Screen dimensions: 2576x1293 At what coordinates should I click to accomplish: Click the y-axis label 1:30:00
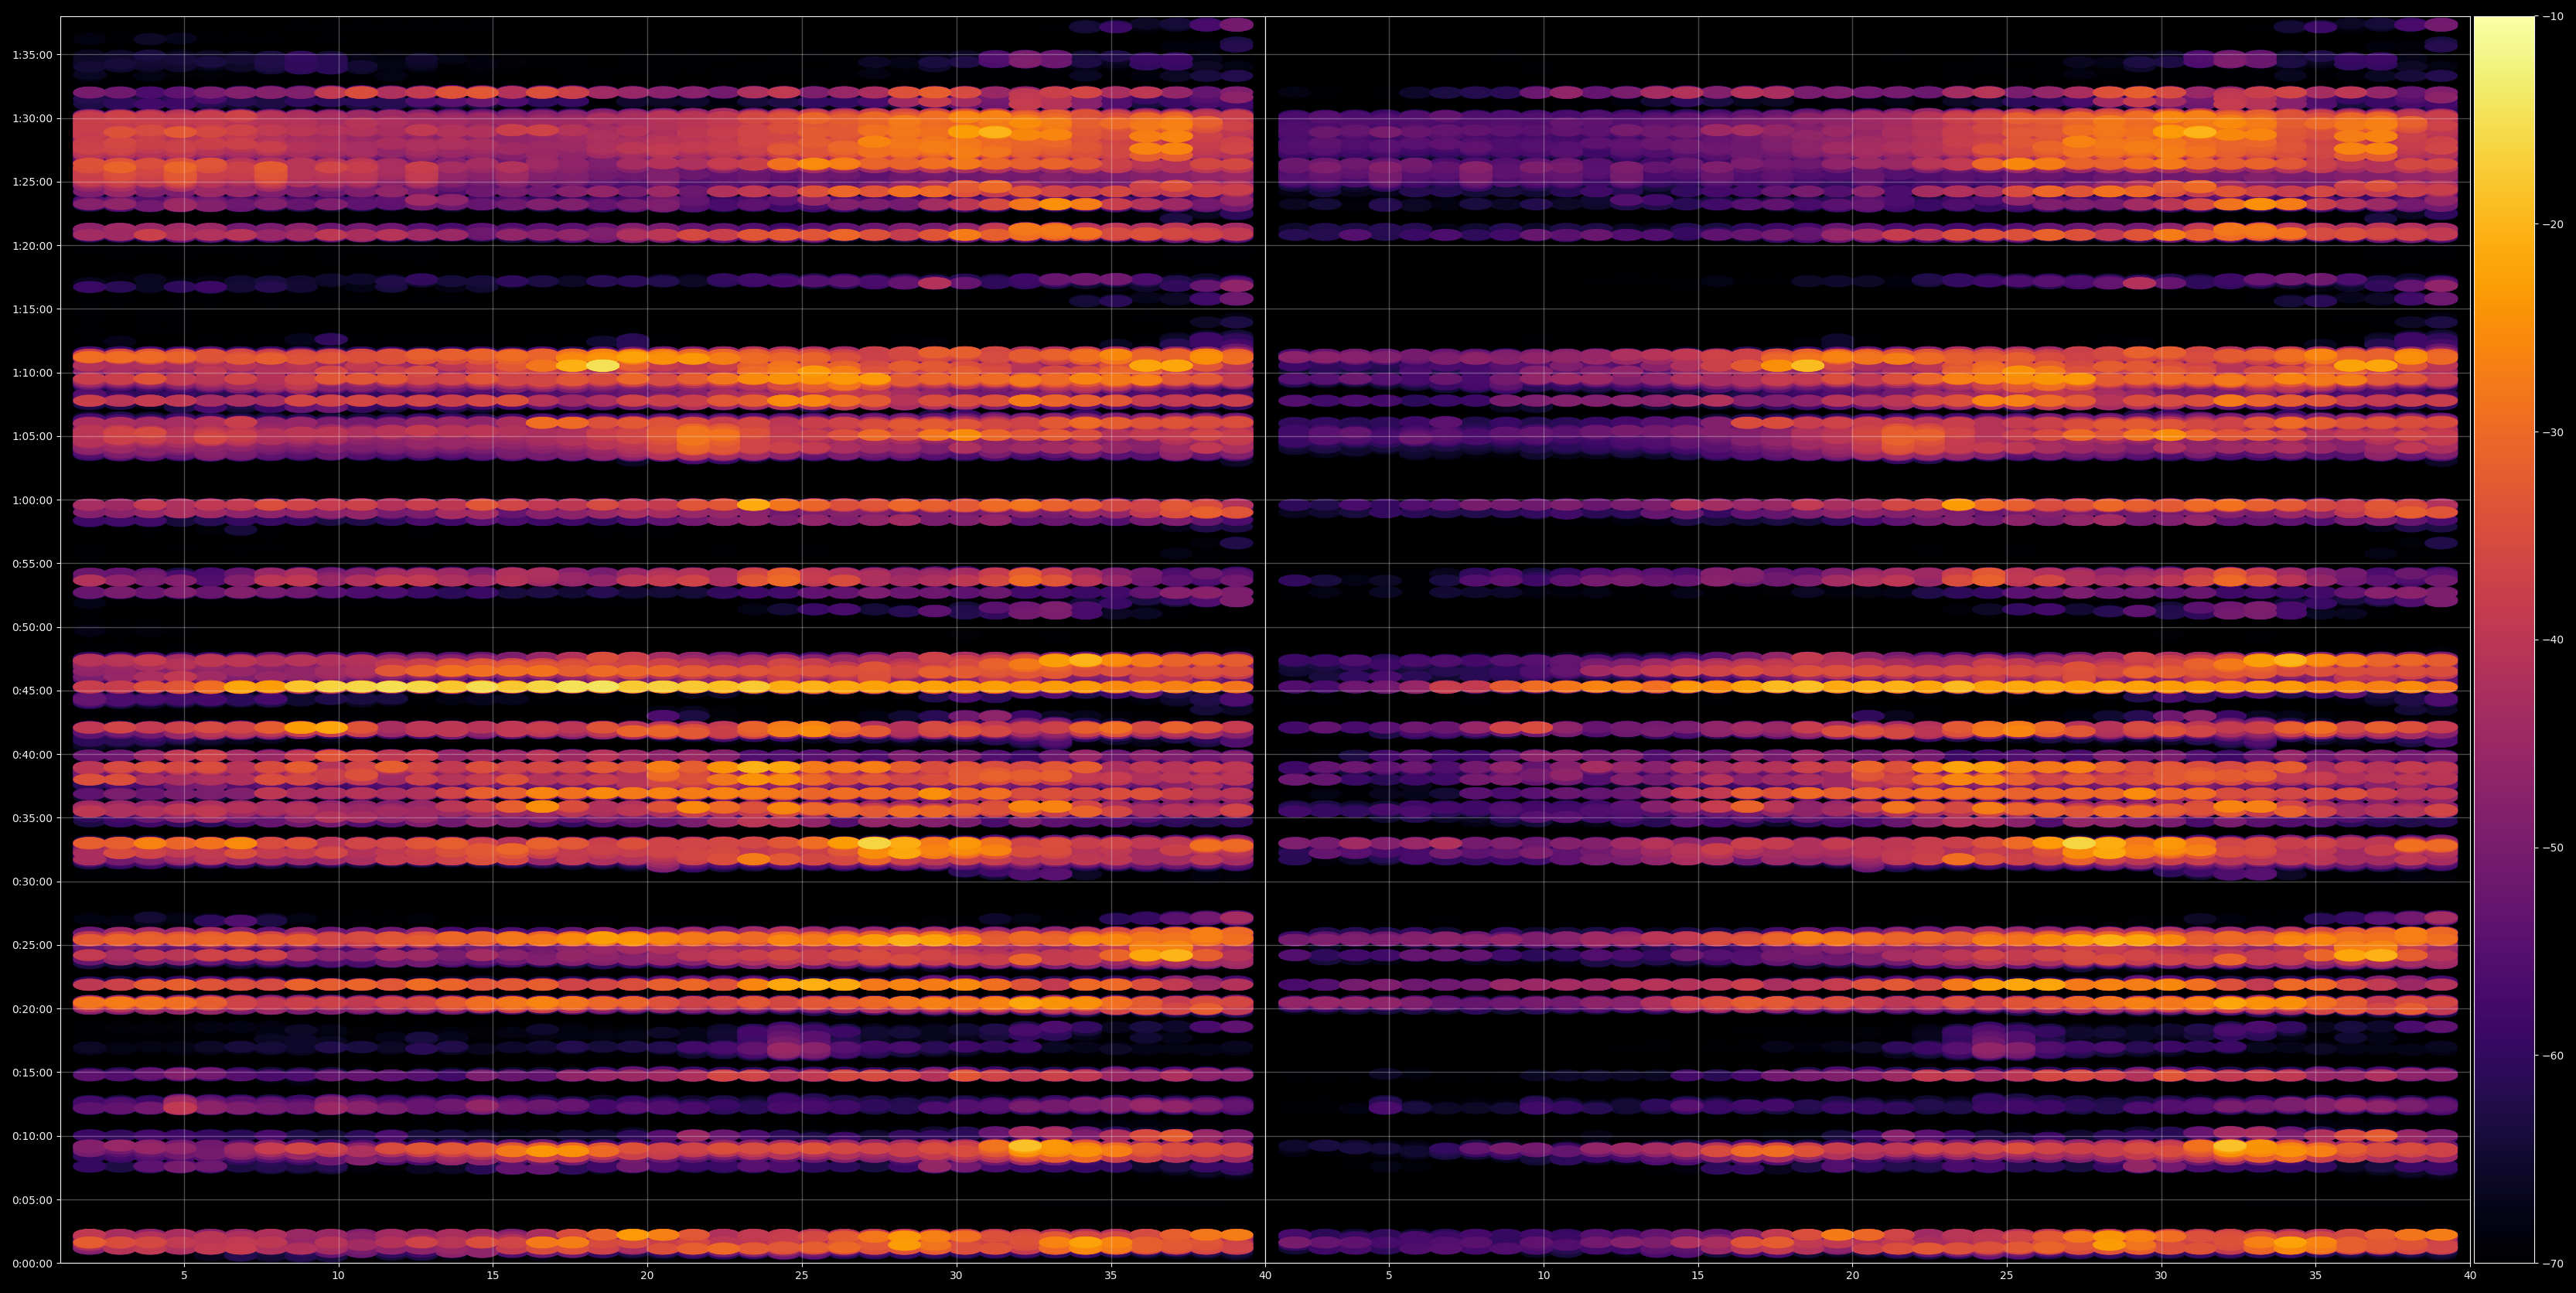pos(32,118)
